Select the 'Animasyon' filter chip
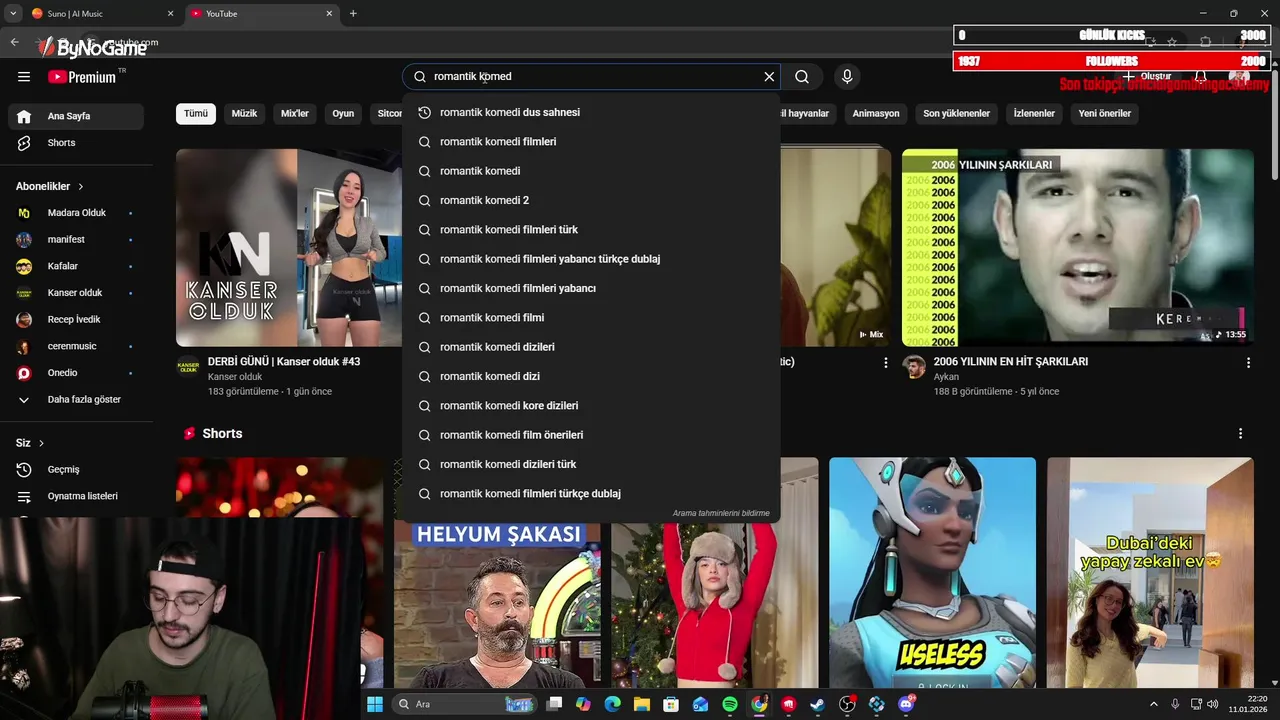 point(876,114)
